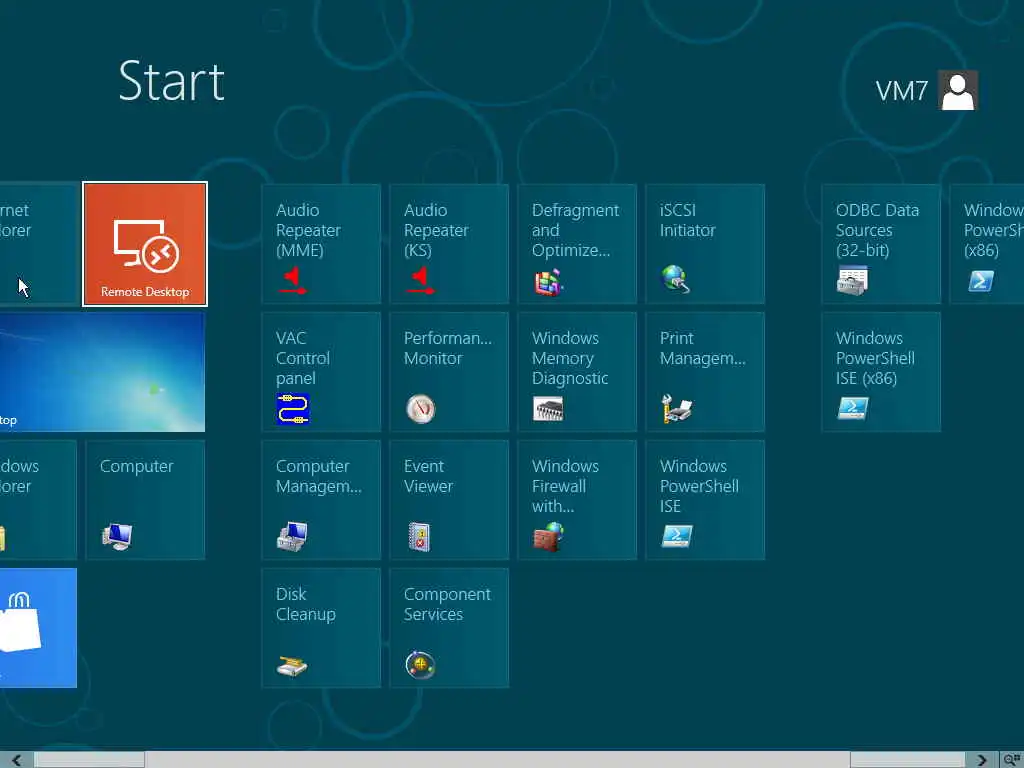
Task: Open the Store shopping bag tile
Action: (x=38, y=628)
